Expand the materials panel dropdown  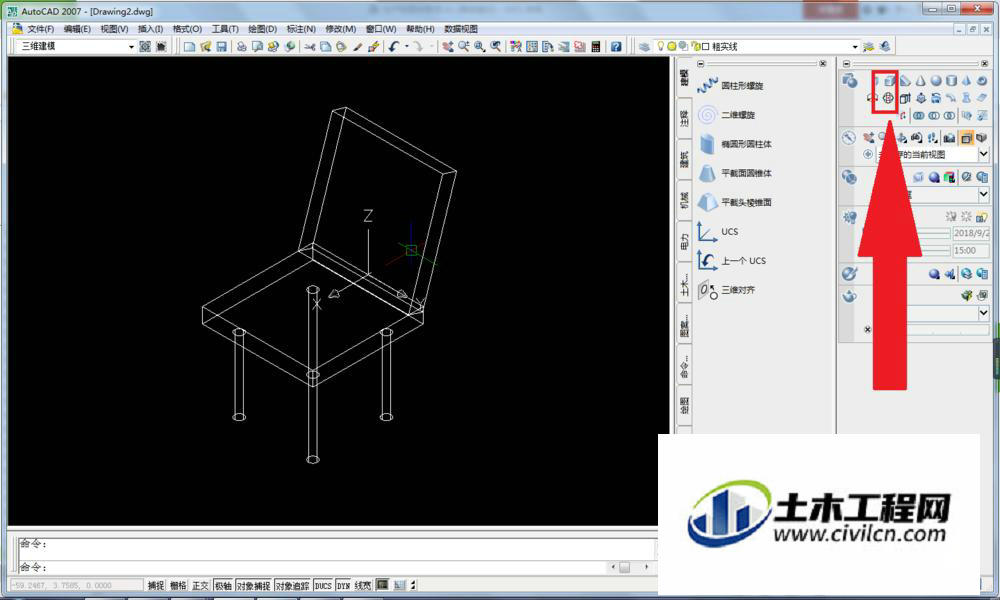[x=983, y=313]
